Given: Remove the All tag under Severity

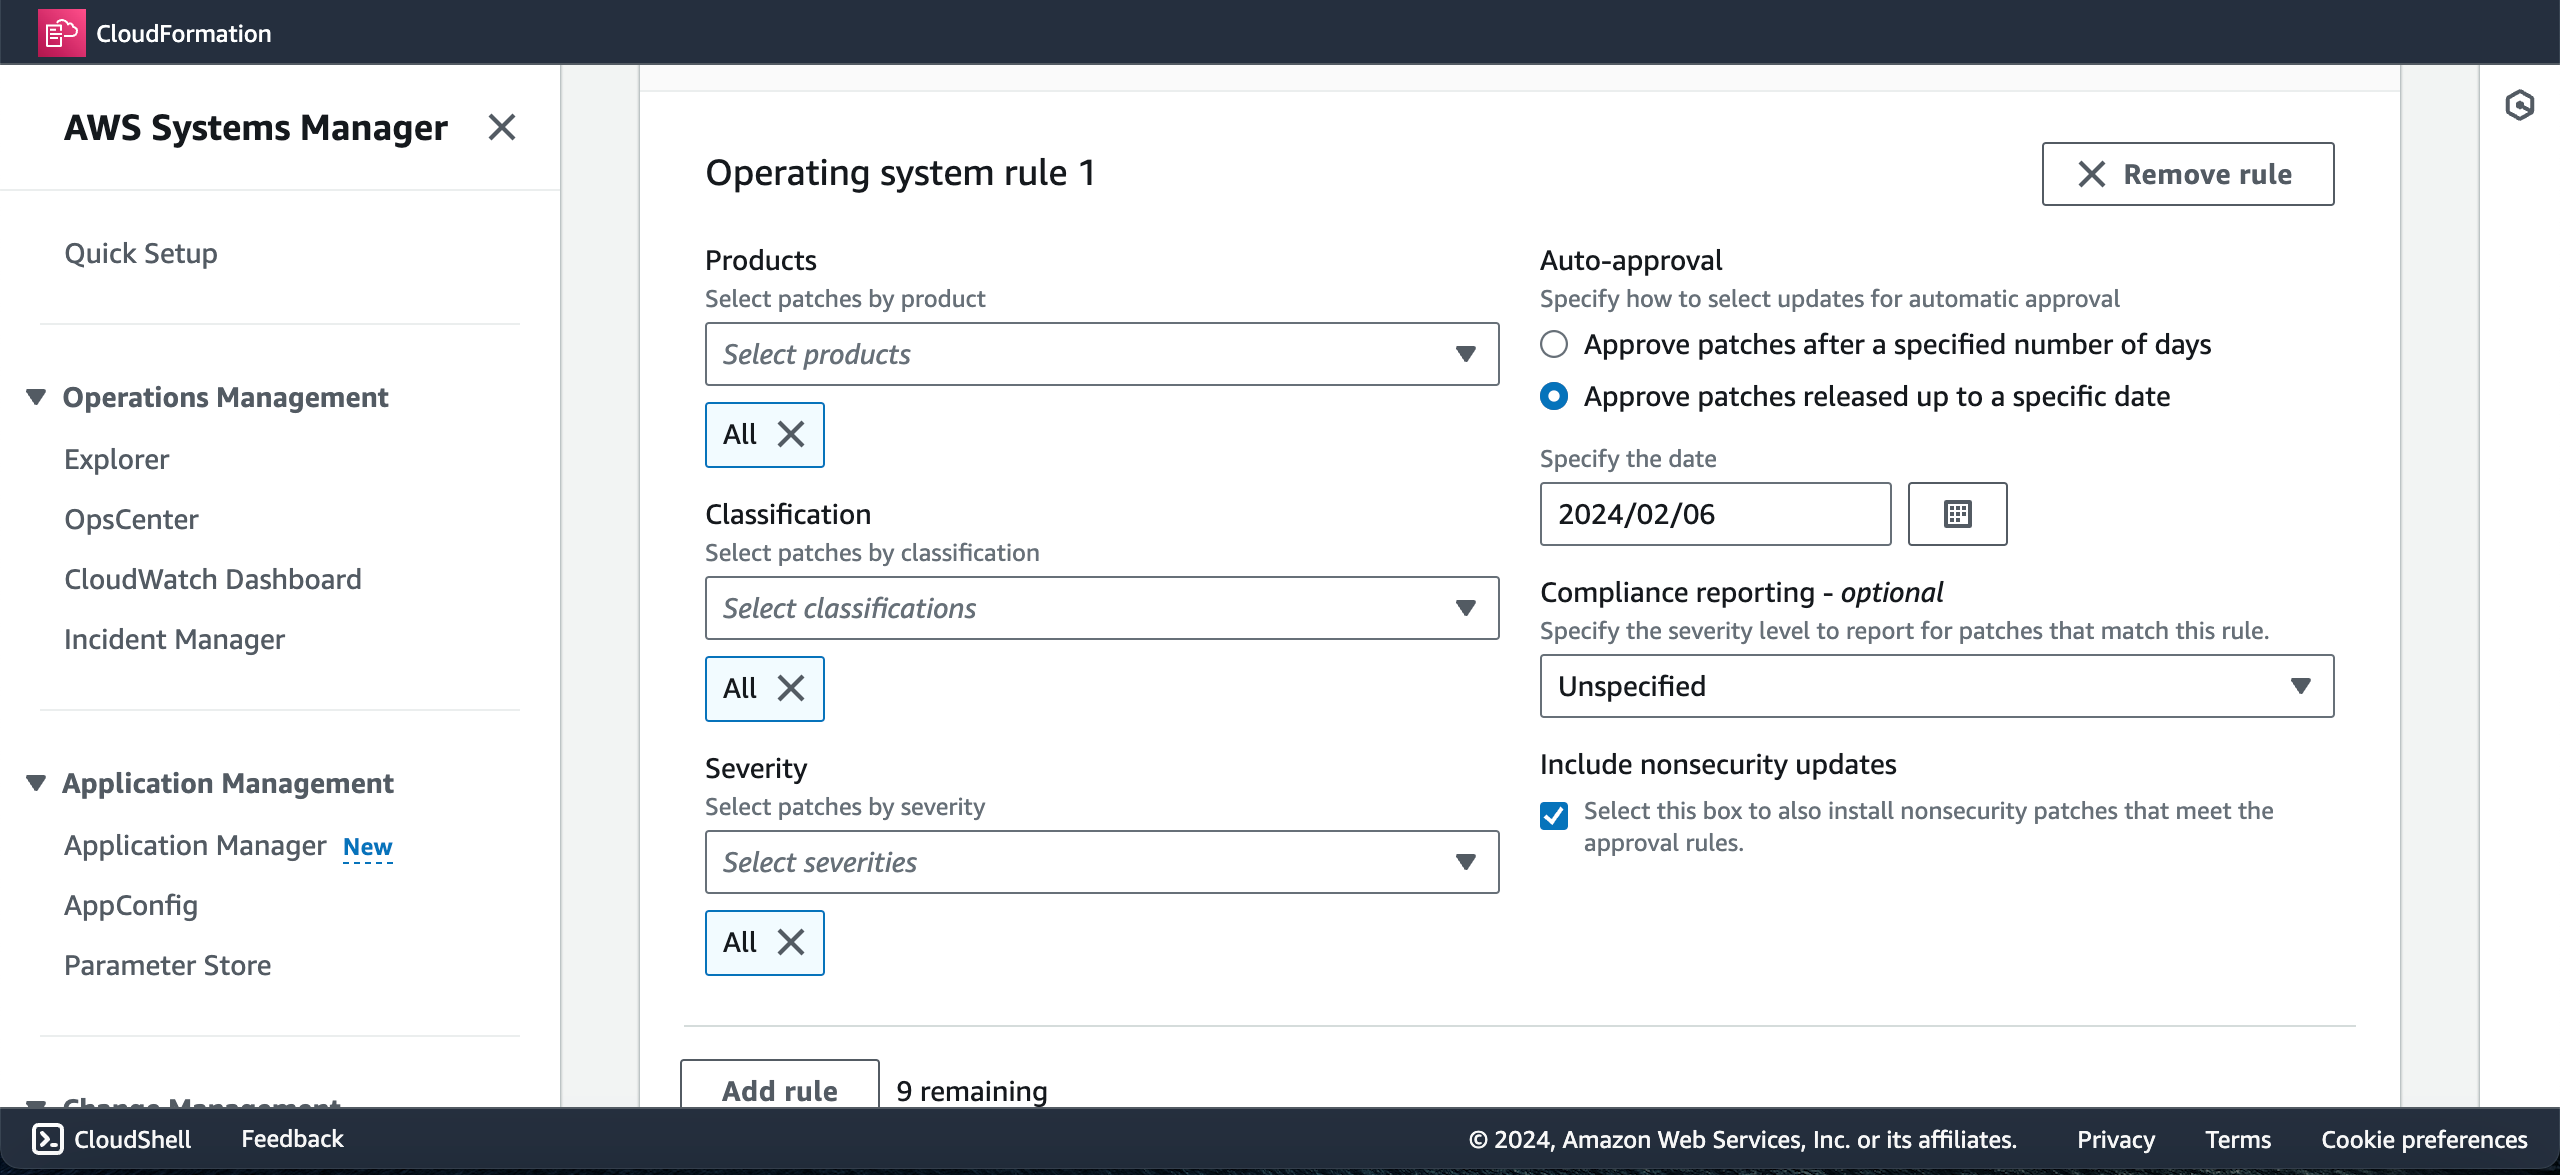Looking at the screenshot, I should 791,942.
